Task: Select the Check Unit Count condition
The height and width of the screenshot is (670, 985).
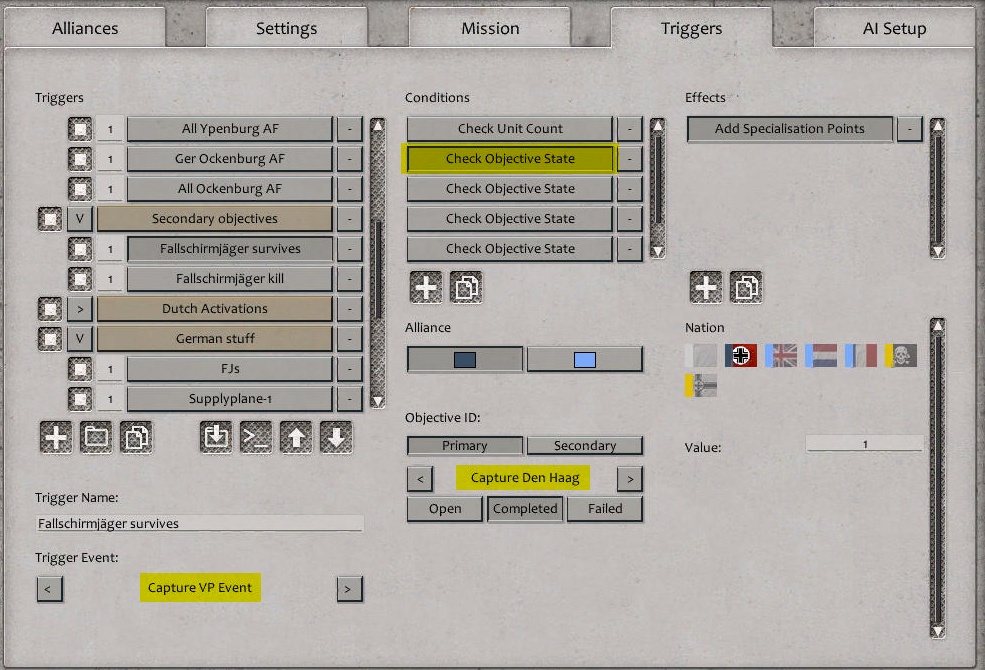Action: click(x=509, y=129)
